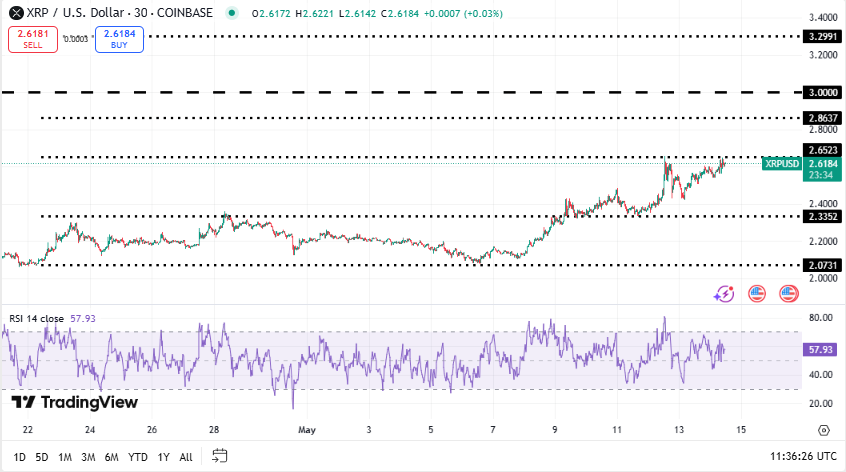Select the 3M time range
This screenshot has height=472, width=846.
coord(88,457)
